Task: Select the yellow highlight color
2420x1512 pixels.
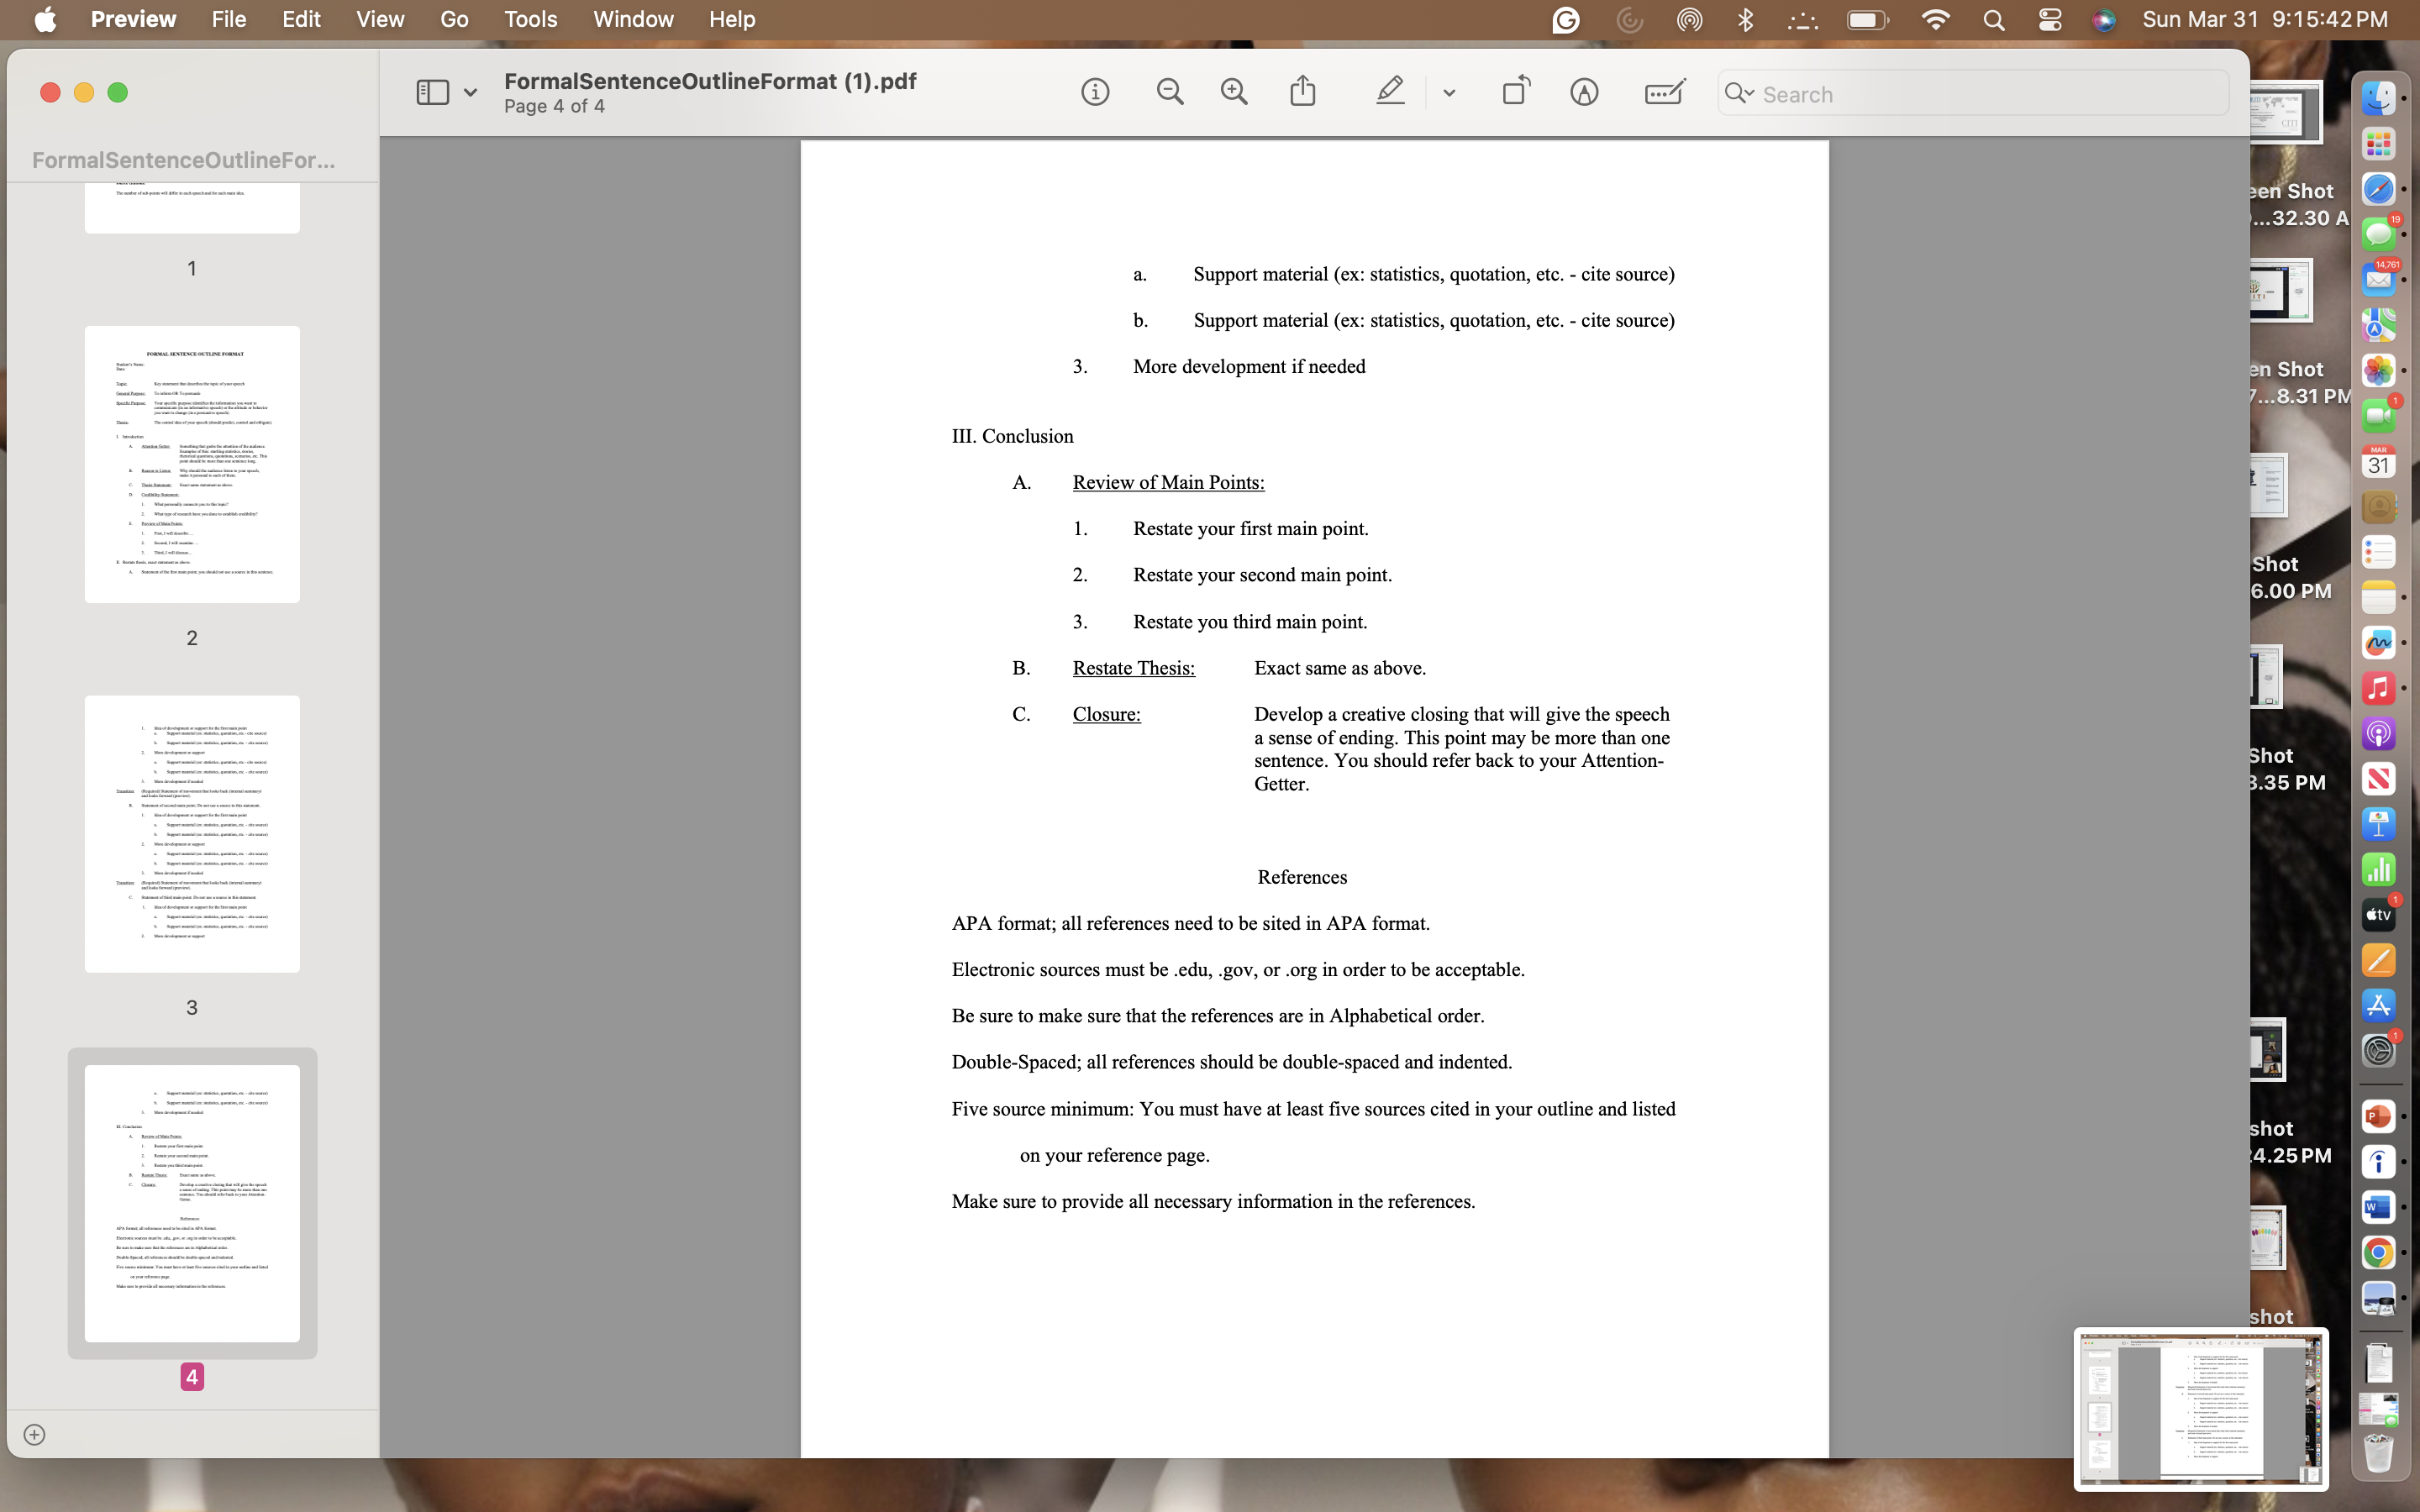Action: point(1391,92)
